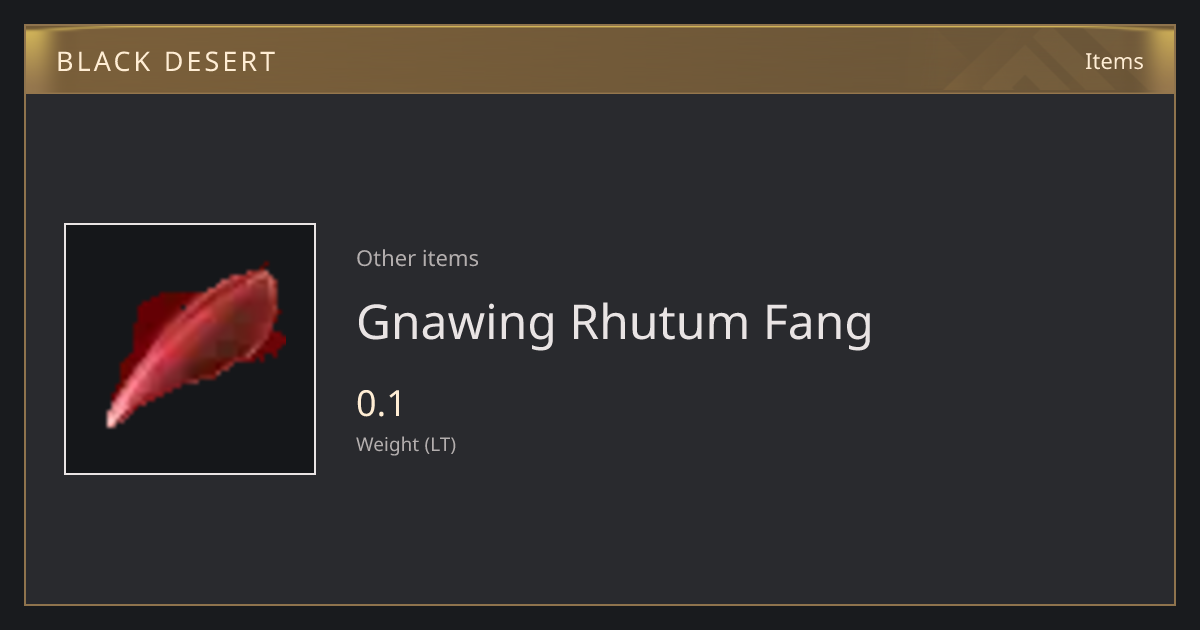This screenshot has height=630, width=1200.
Task: Select the Gnawing Rhutum Fang title text
Action: click(x=614, y=323)
